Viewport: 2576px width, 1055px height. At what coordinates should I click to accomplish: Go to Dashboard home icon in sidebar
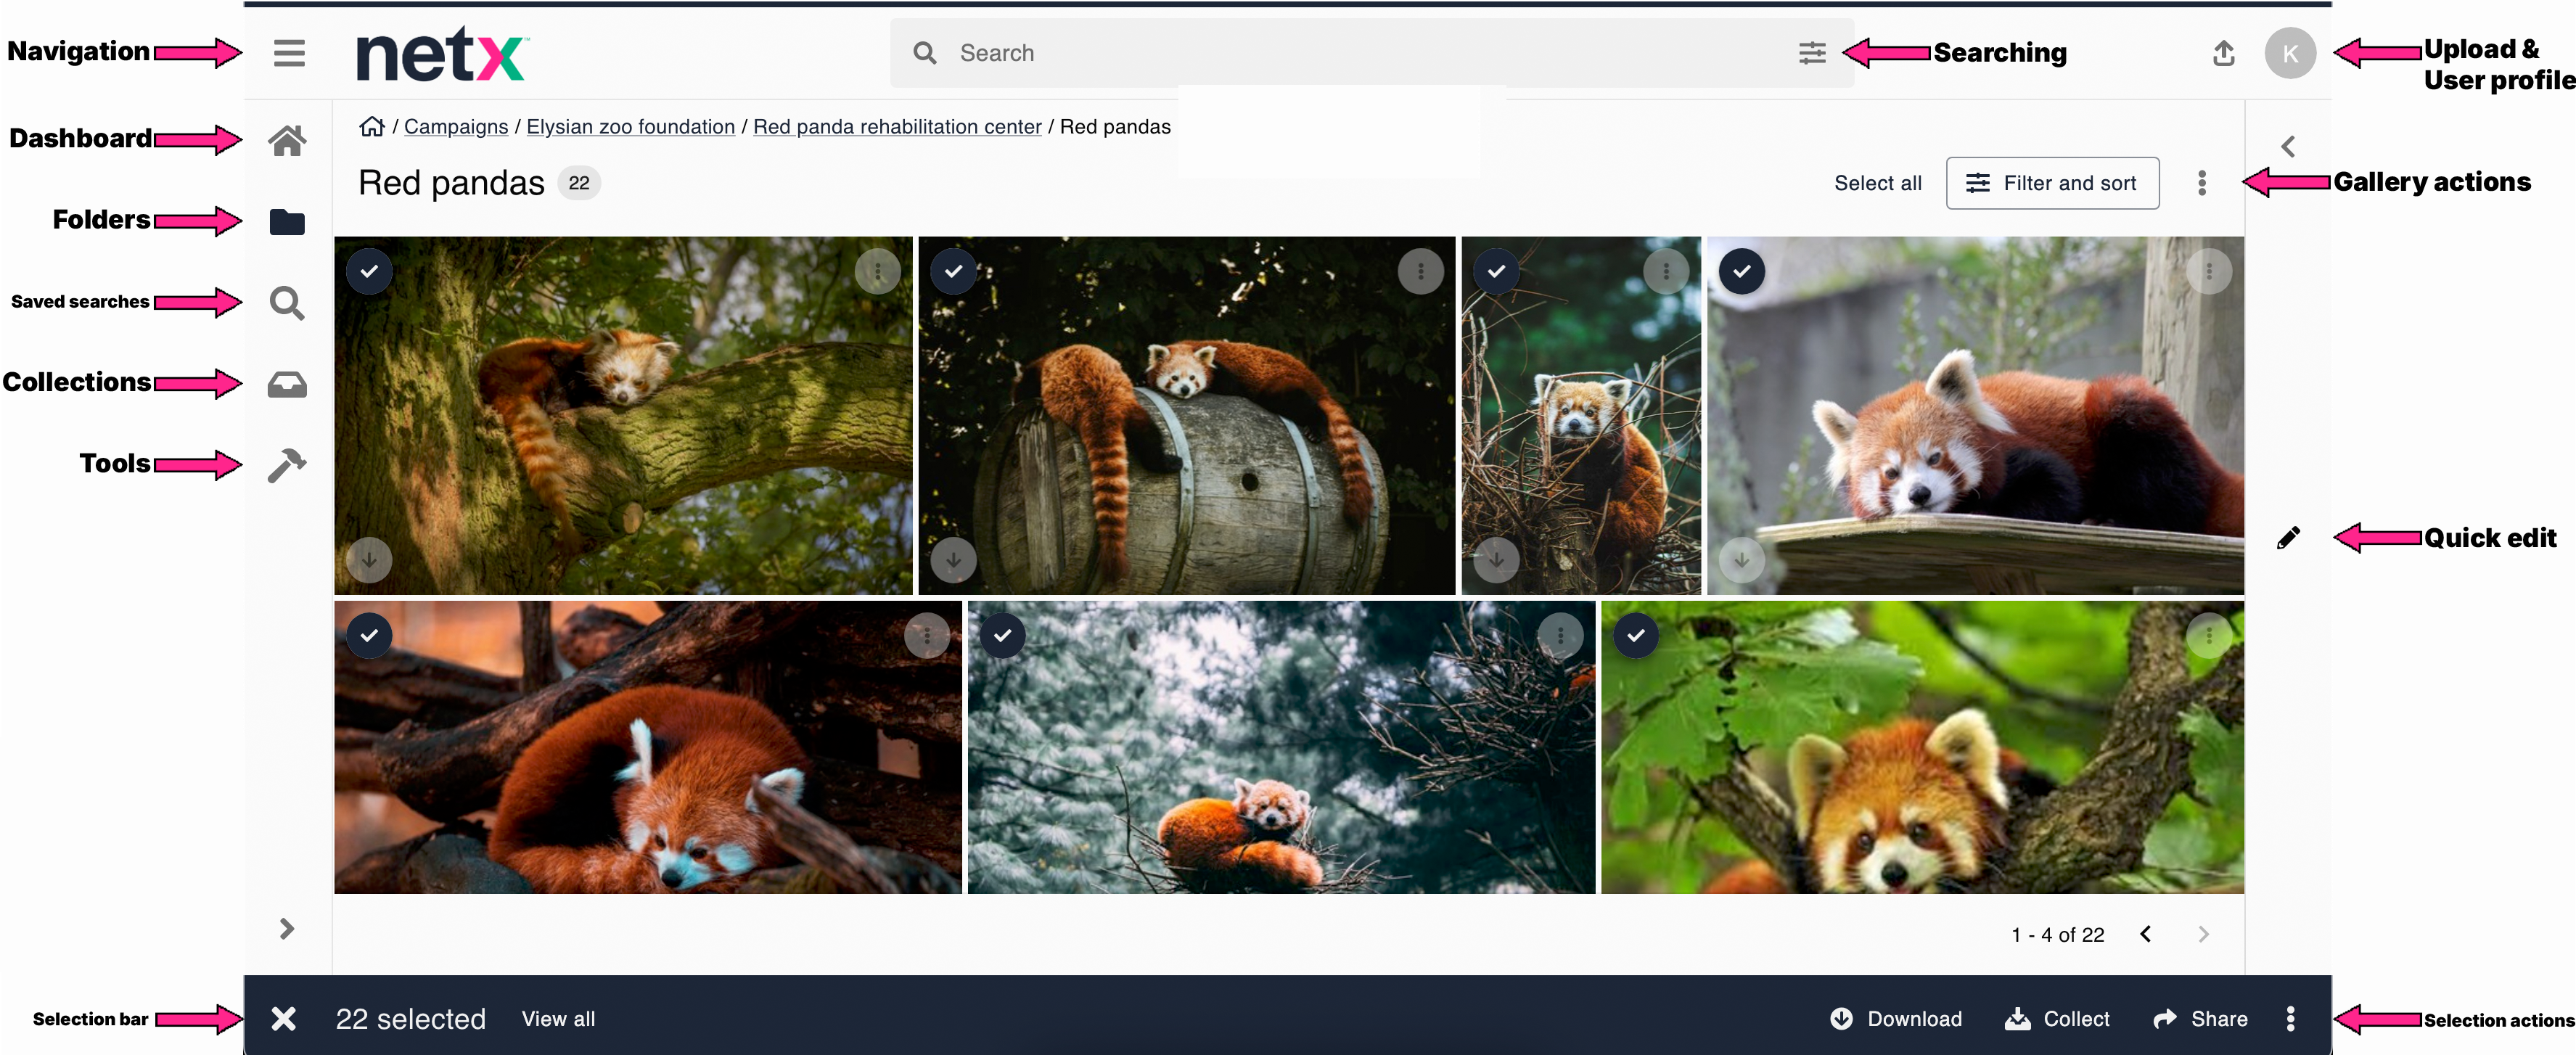287,141
